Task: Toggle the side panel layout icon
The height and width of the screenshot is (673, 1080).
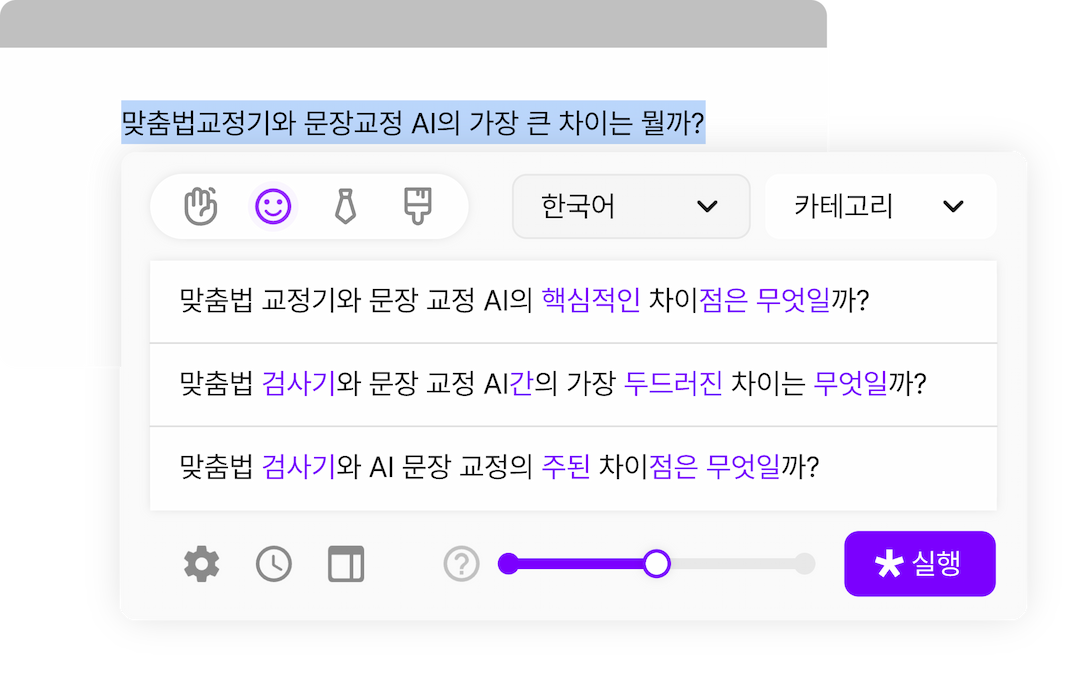Action: [x=346, y=565]
